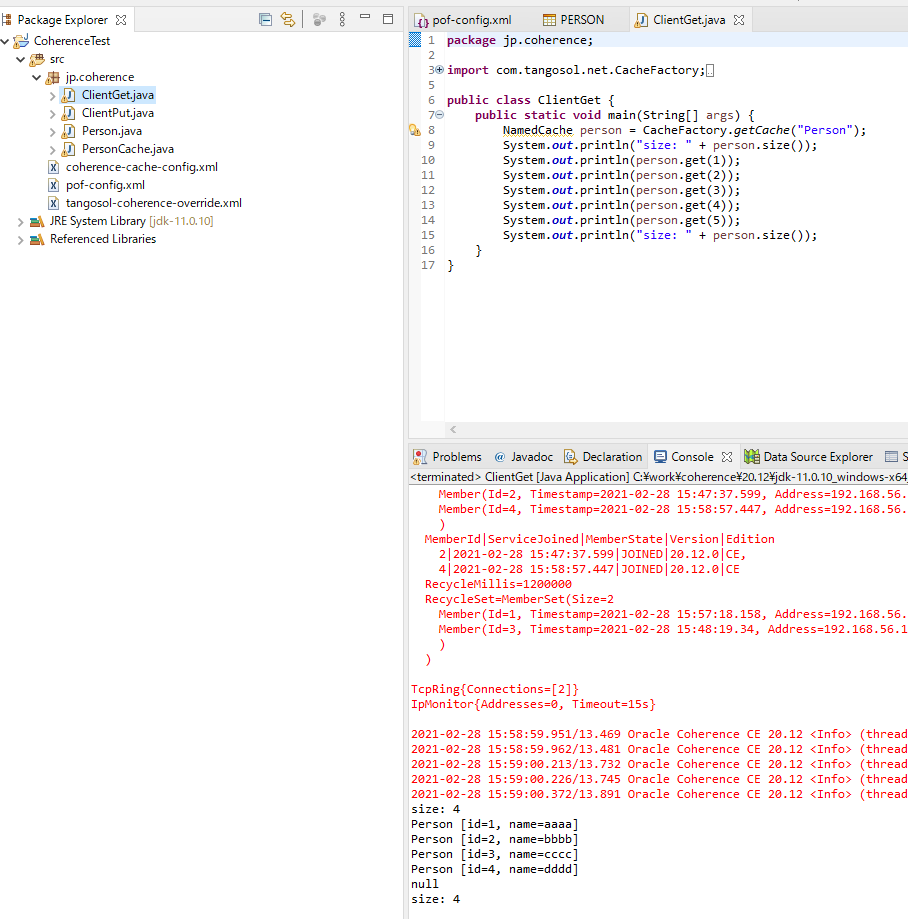The width and height of the screenshot is (908, 919).
Task: Click the Problems tab icon
Action: tap(420, 457)
